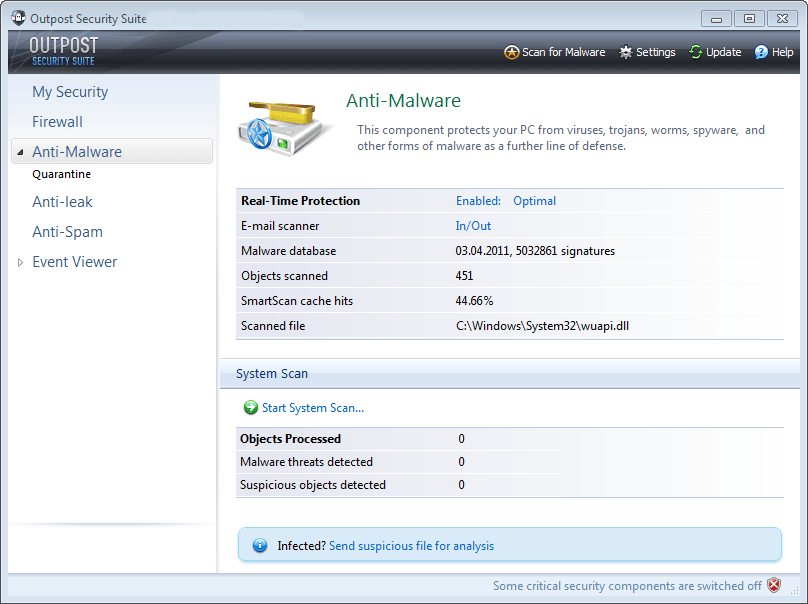
Task: Click the Outpost Security Suite logo banner
Action: [63, 52]
